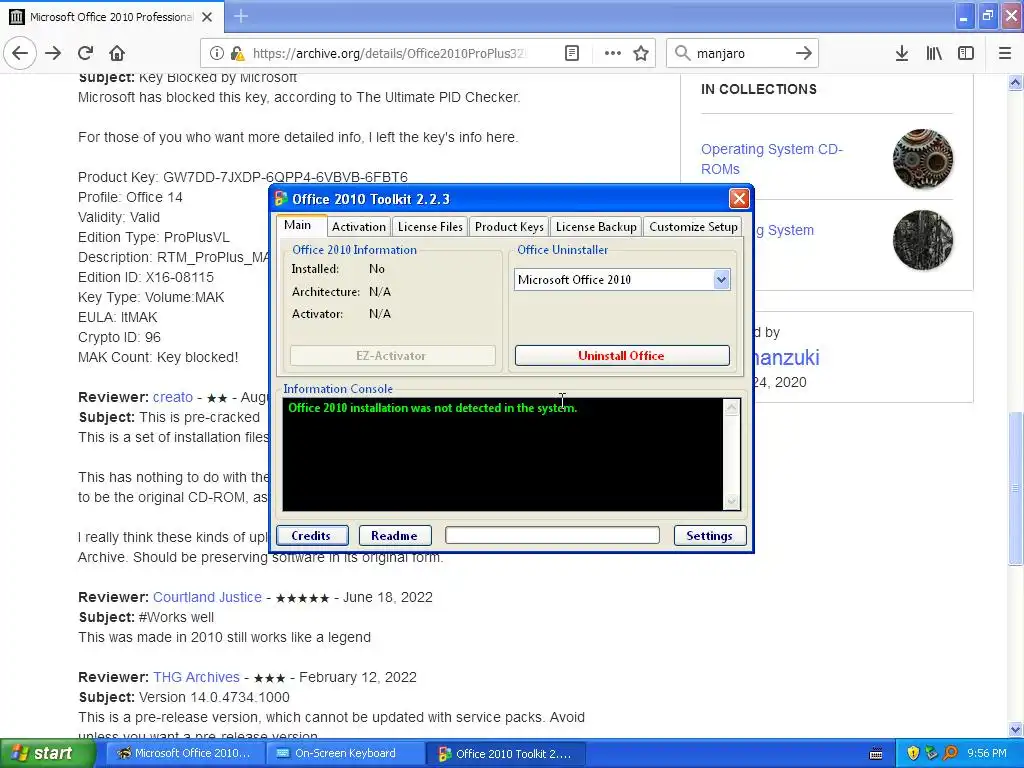This screenshot has height=768, width=1024.
Task: Go back with the browser back arrow
Action: (x=20, y=54)
